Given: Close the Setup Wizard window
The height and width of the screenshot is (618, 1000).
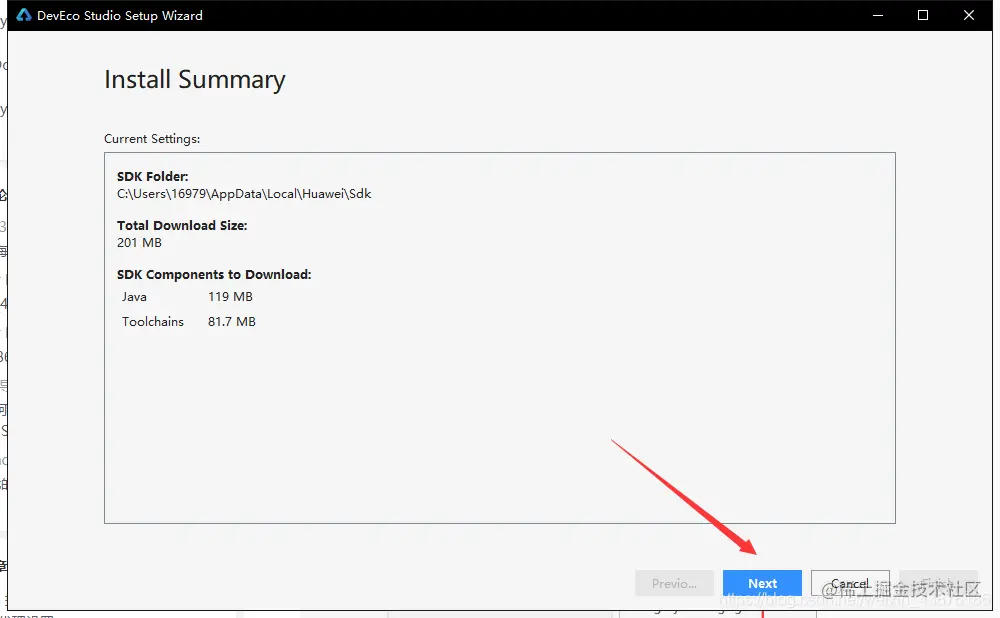Looking at the screenshot, I should point(969,15).
